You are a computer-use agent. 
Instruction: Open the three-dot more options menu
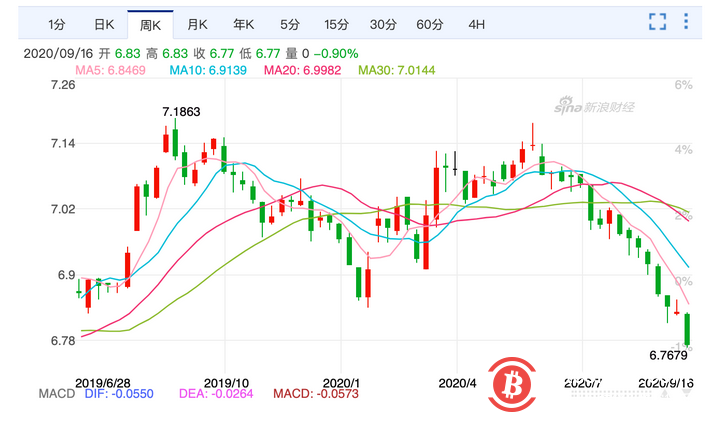(x=686, y=21)
